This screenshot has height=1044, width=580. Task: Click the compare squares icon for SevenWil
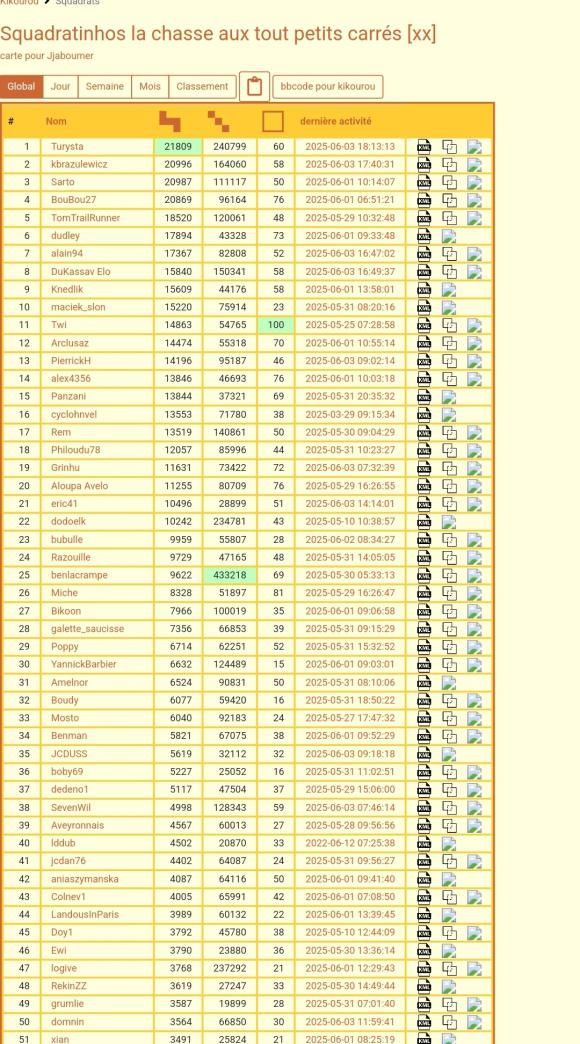click(x=449, y=808)
